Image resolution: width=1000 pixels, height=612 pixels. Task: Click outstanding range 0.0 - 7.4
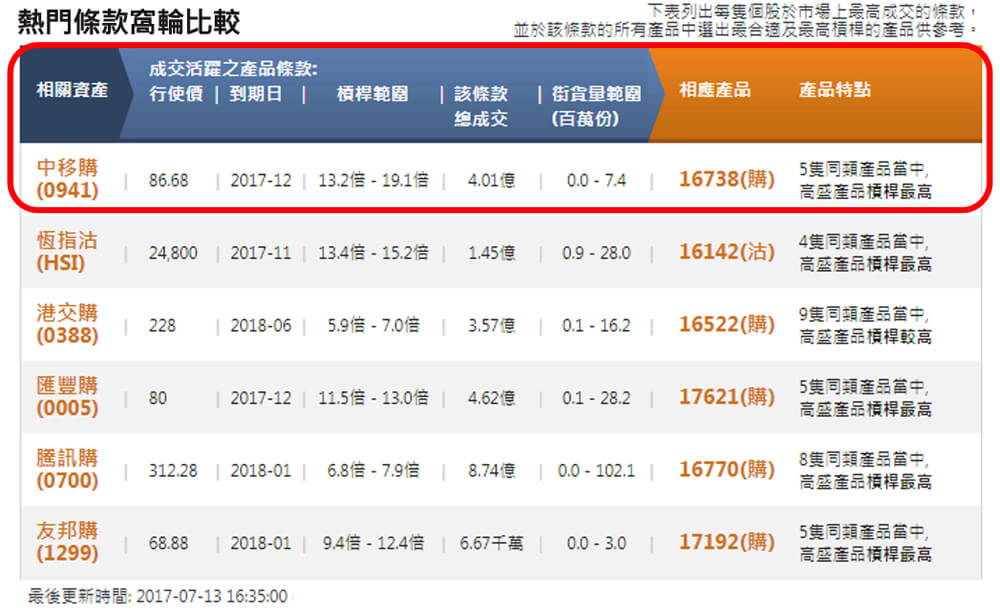(596, 180)
